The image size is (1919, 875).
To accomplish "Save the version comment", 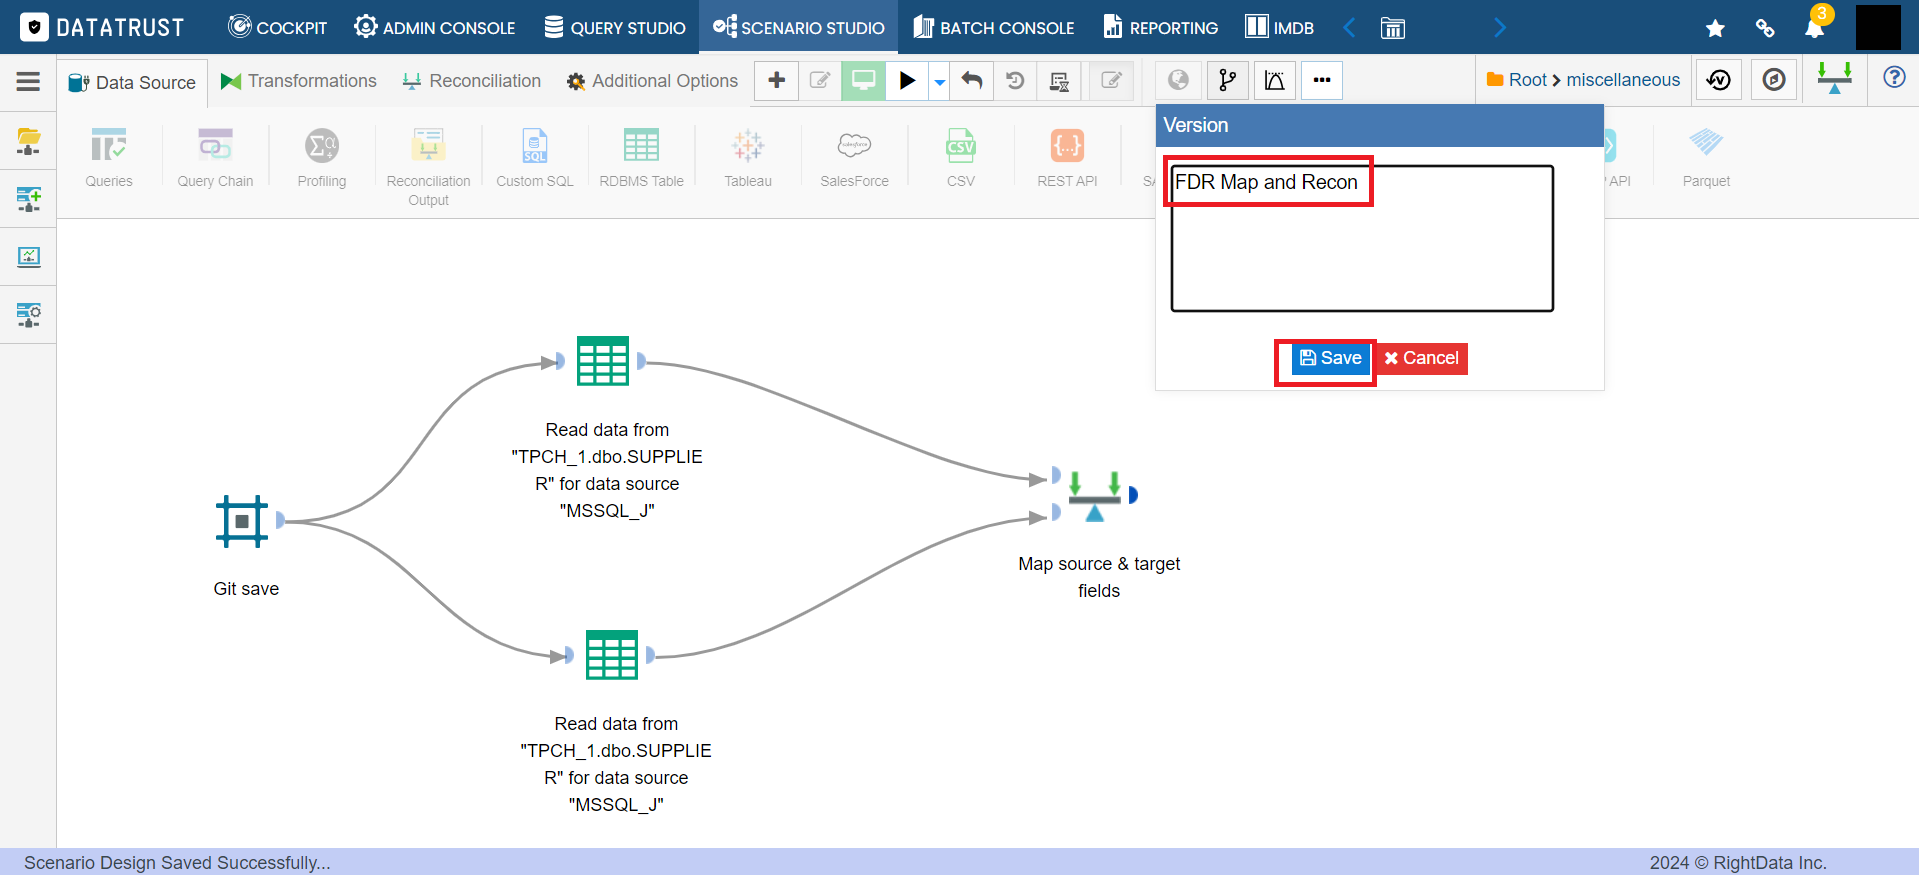I will tap(1331, 358).
